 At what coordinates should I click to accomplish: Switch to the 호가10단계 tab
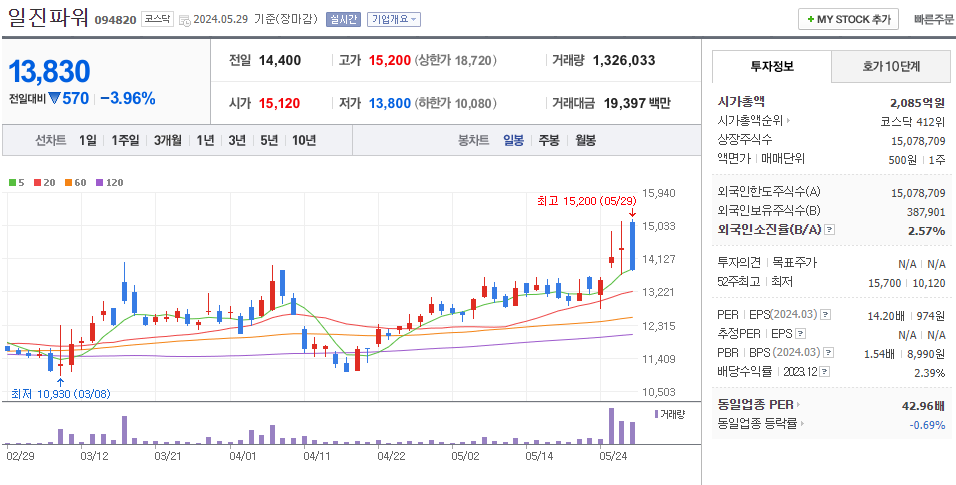tap(891, 66)
